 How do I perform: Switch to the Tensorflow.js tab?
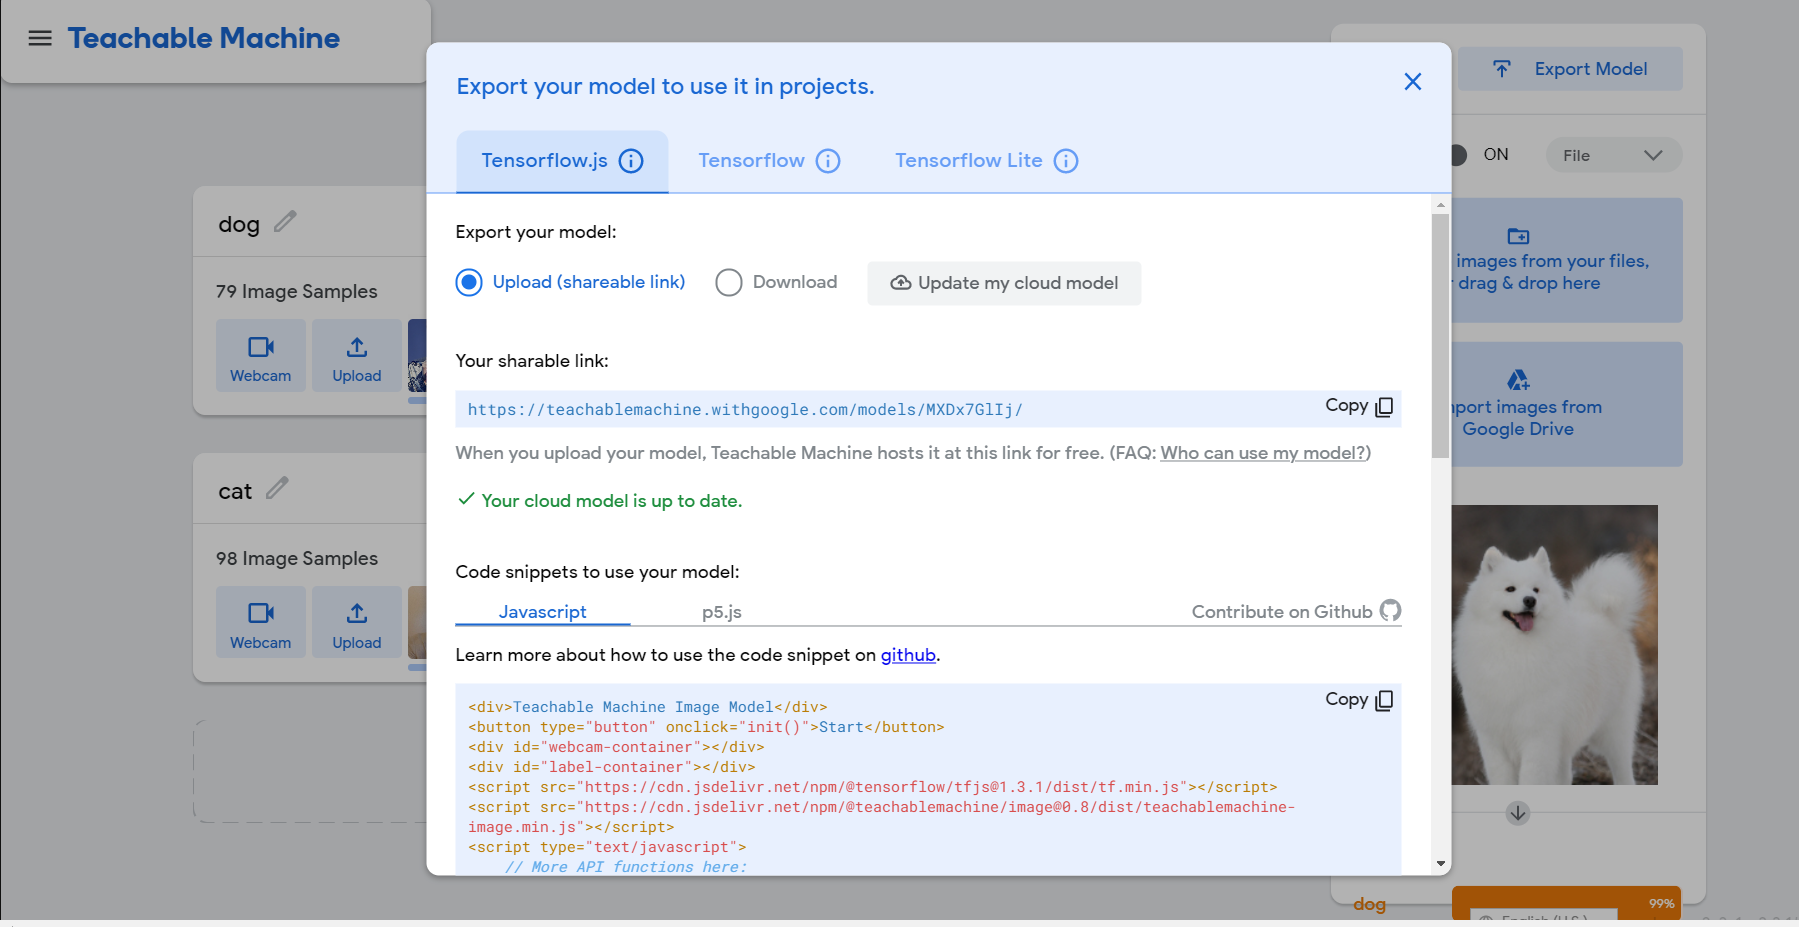tap(562, 161)
